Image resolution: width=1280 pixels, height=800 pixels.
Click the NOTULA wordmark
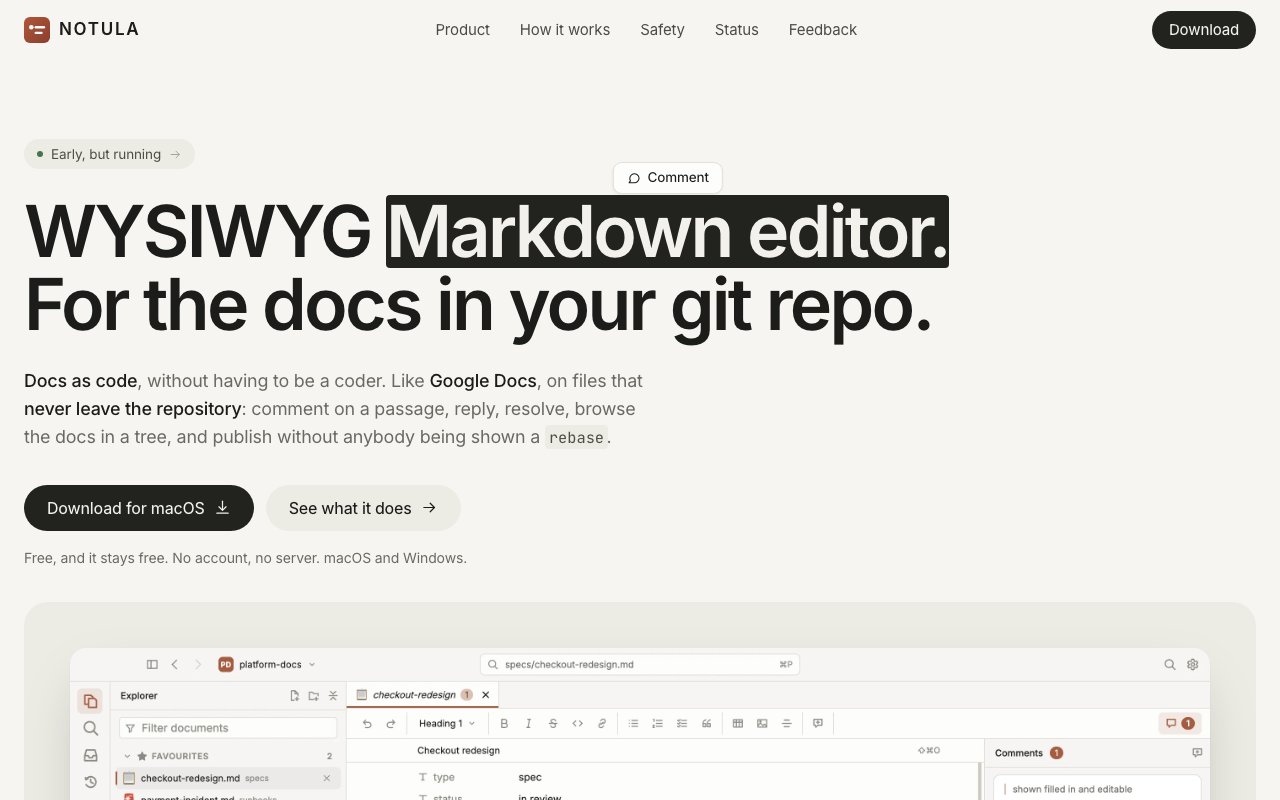coord(99,30)
